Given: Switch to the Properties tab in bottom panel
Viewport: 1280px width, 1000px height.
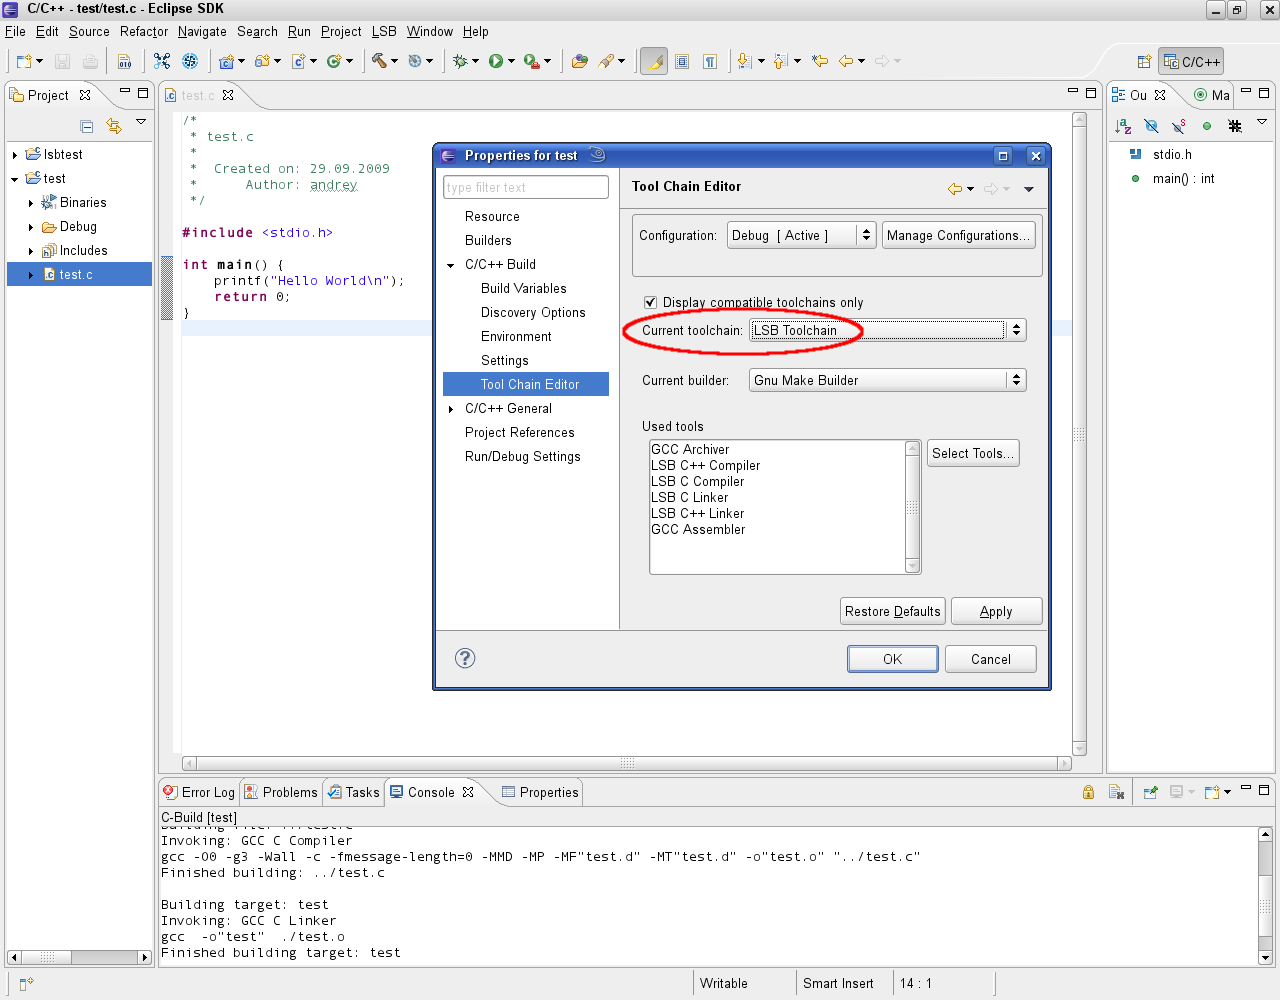Looking at the screenshot, I should click(540, 792).
